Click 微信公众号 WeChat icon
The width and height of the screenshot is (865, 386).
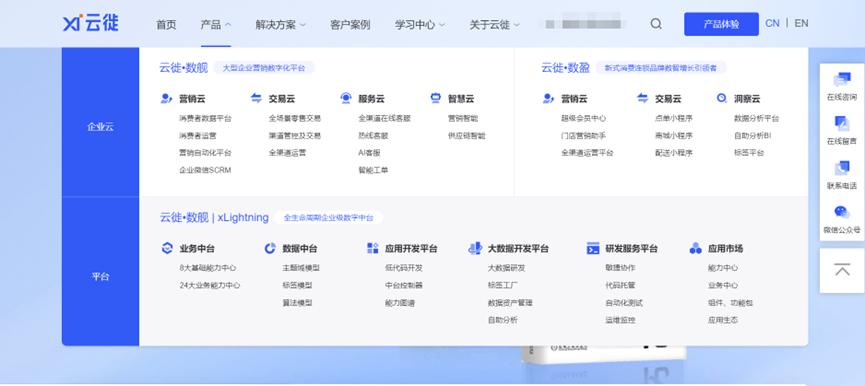pos(842,212)
